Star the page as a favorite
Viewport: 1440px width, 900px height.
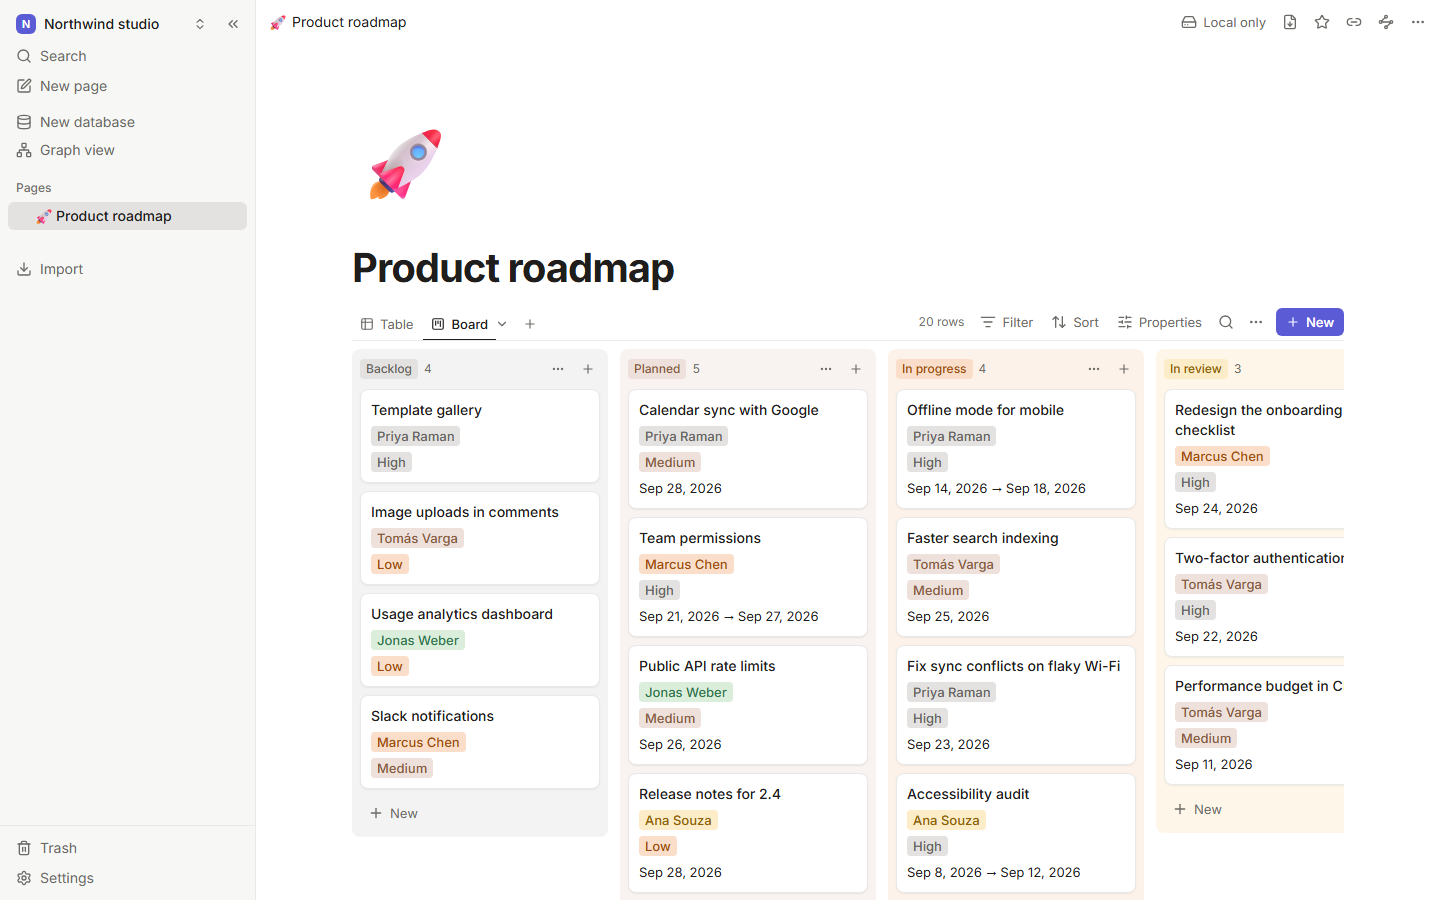[x=1322, y=22]
